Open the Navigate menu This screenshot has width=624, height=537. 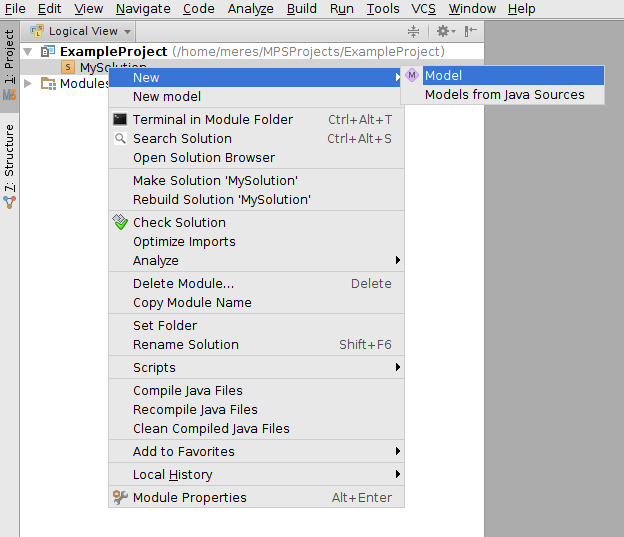(143, 8)
